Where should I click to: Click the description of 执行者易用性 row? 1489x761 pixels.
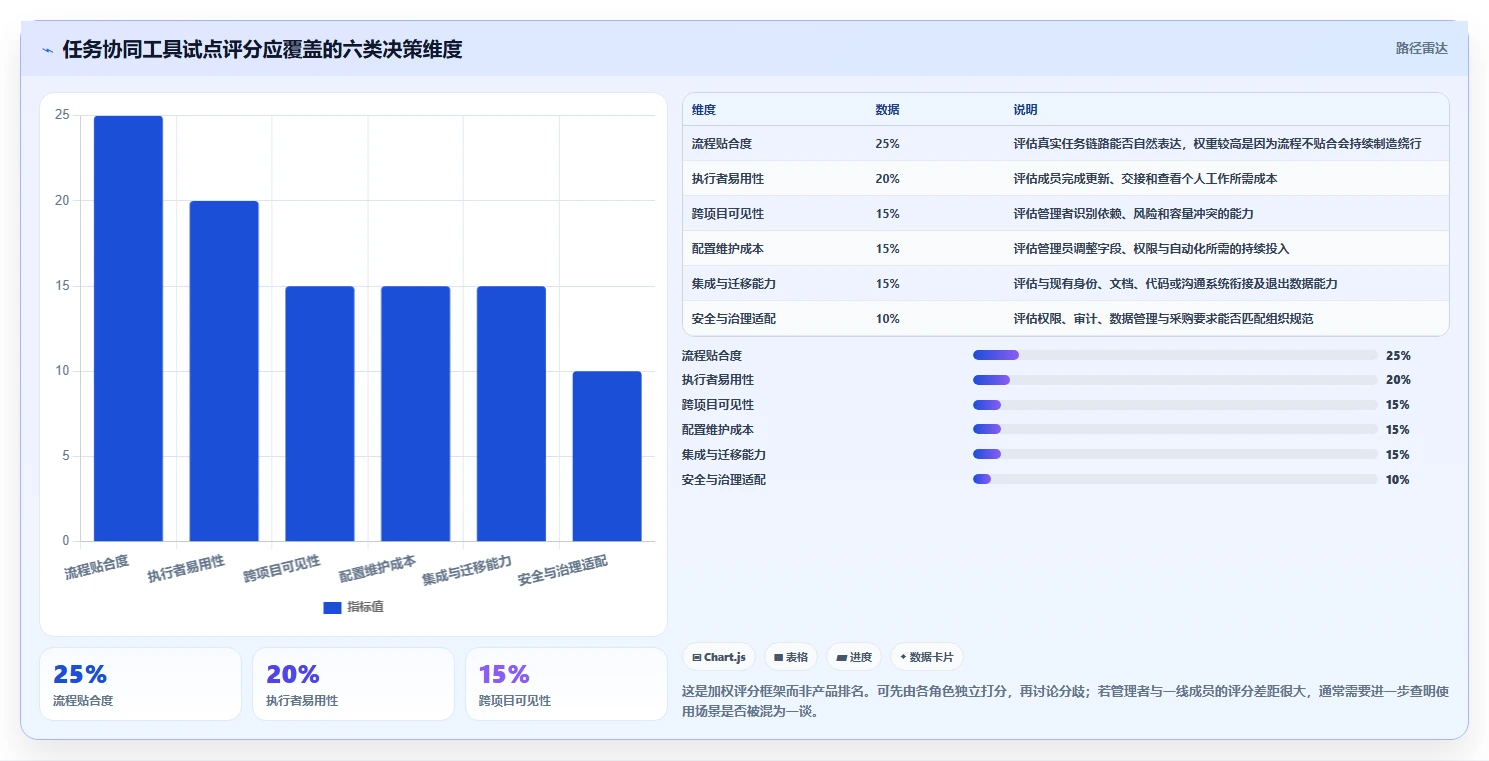(x=1145, y=179)
